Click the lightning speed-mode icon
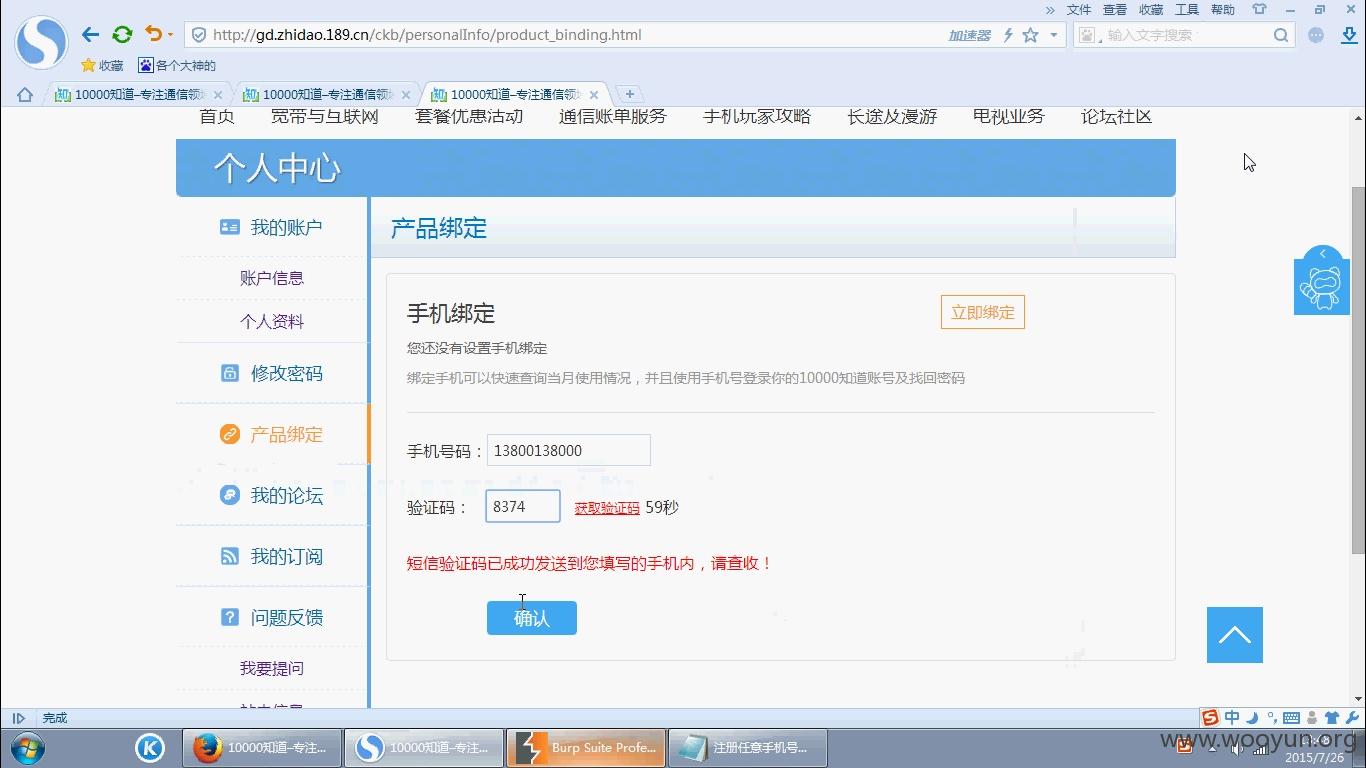The image size is (1366, 768). click(x=1008, y=35)
